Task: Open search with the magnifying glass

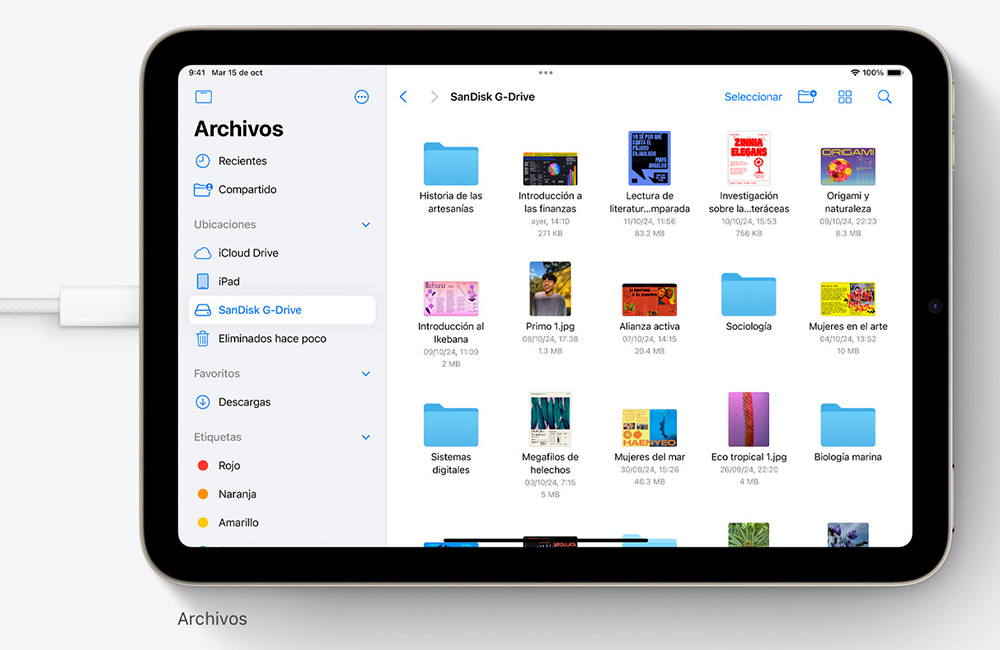Action: (884, 97)
